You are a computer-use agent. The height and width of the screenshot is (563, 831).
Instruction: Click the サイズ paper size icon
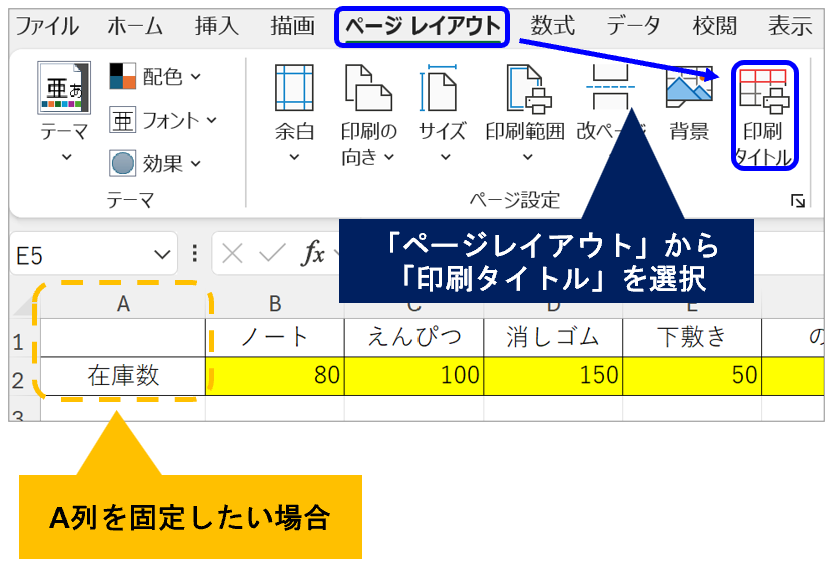click(x=441, y=88)
